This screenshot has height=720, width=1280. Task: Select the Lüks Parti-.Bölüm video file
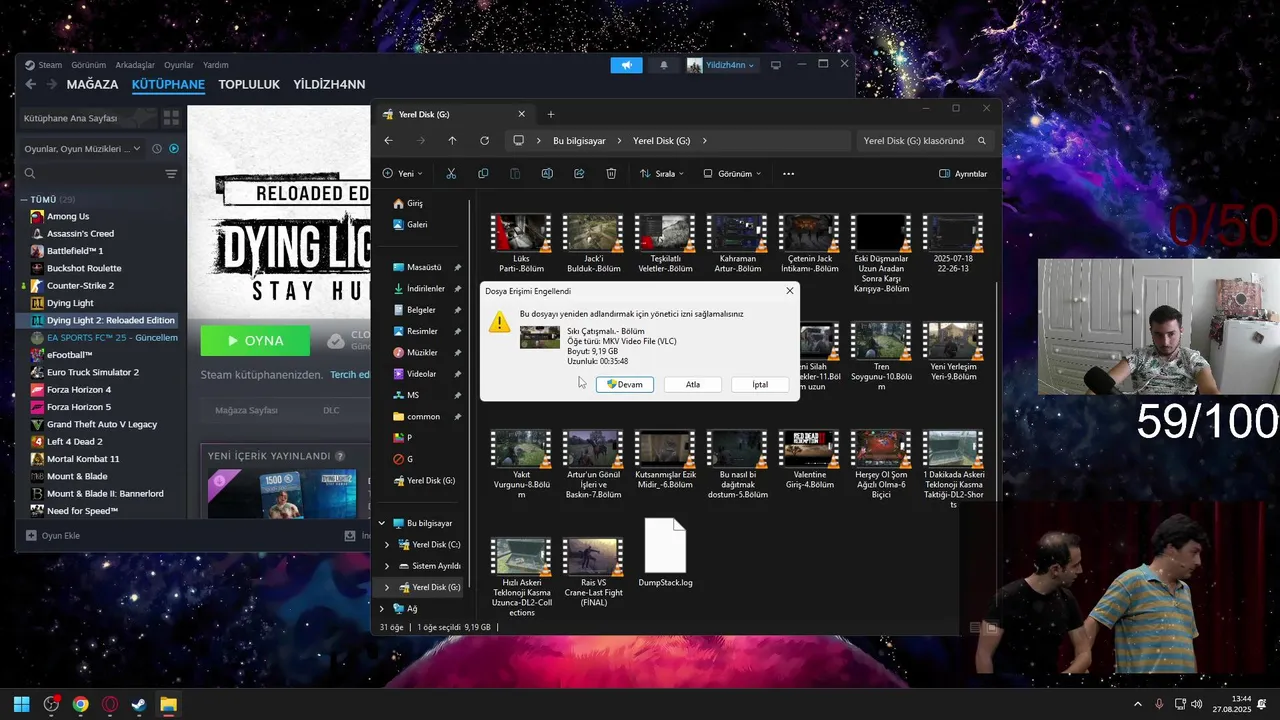tap(521, 243)
